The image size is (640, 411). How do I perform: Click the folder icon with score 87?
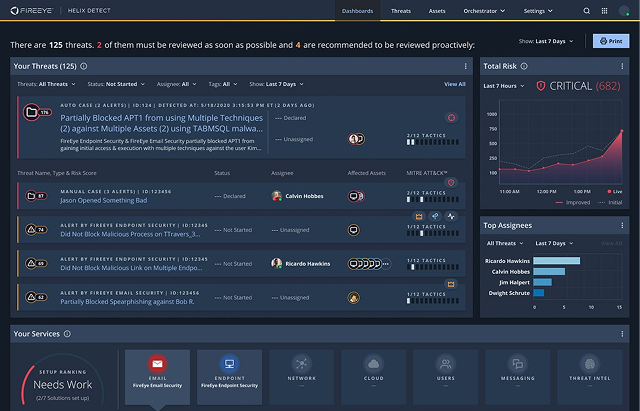31,196
